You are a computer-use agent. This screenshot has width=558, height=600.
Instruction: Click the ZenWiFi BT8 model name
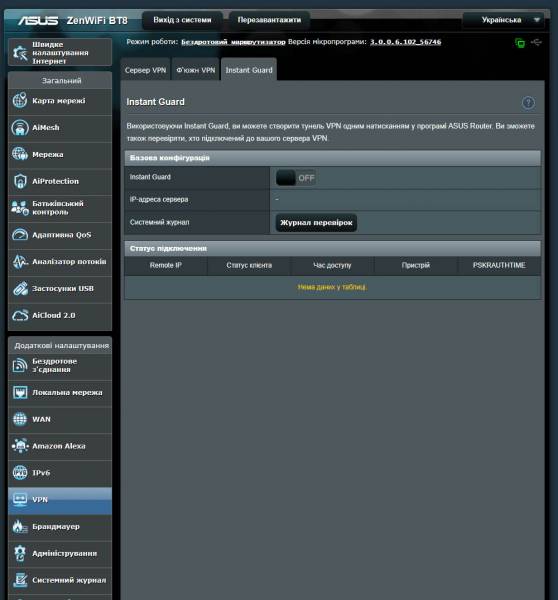click(97, 20)
